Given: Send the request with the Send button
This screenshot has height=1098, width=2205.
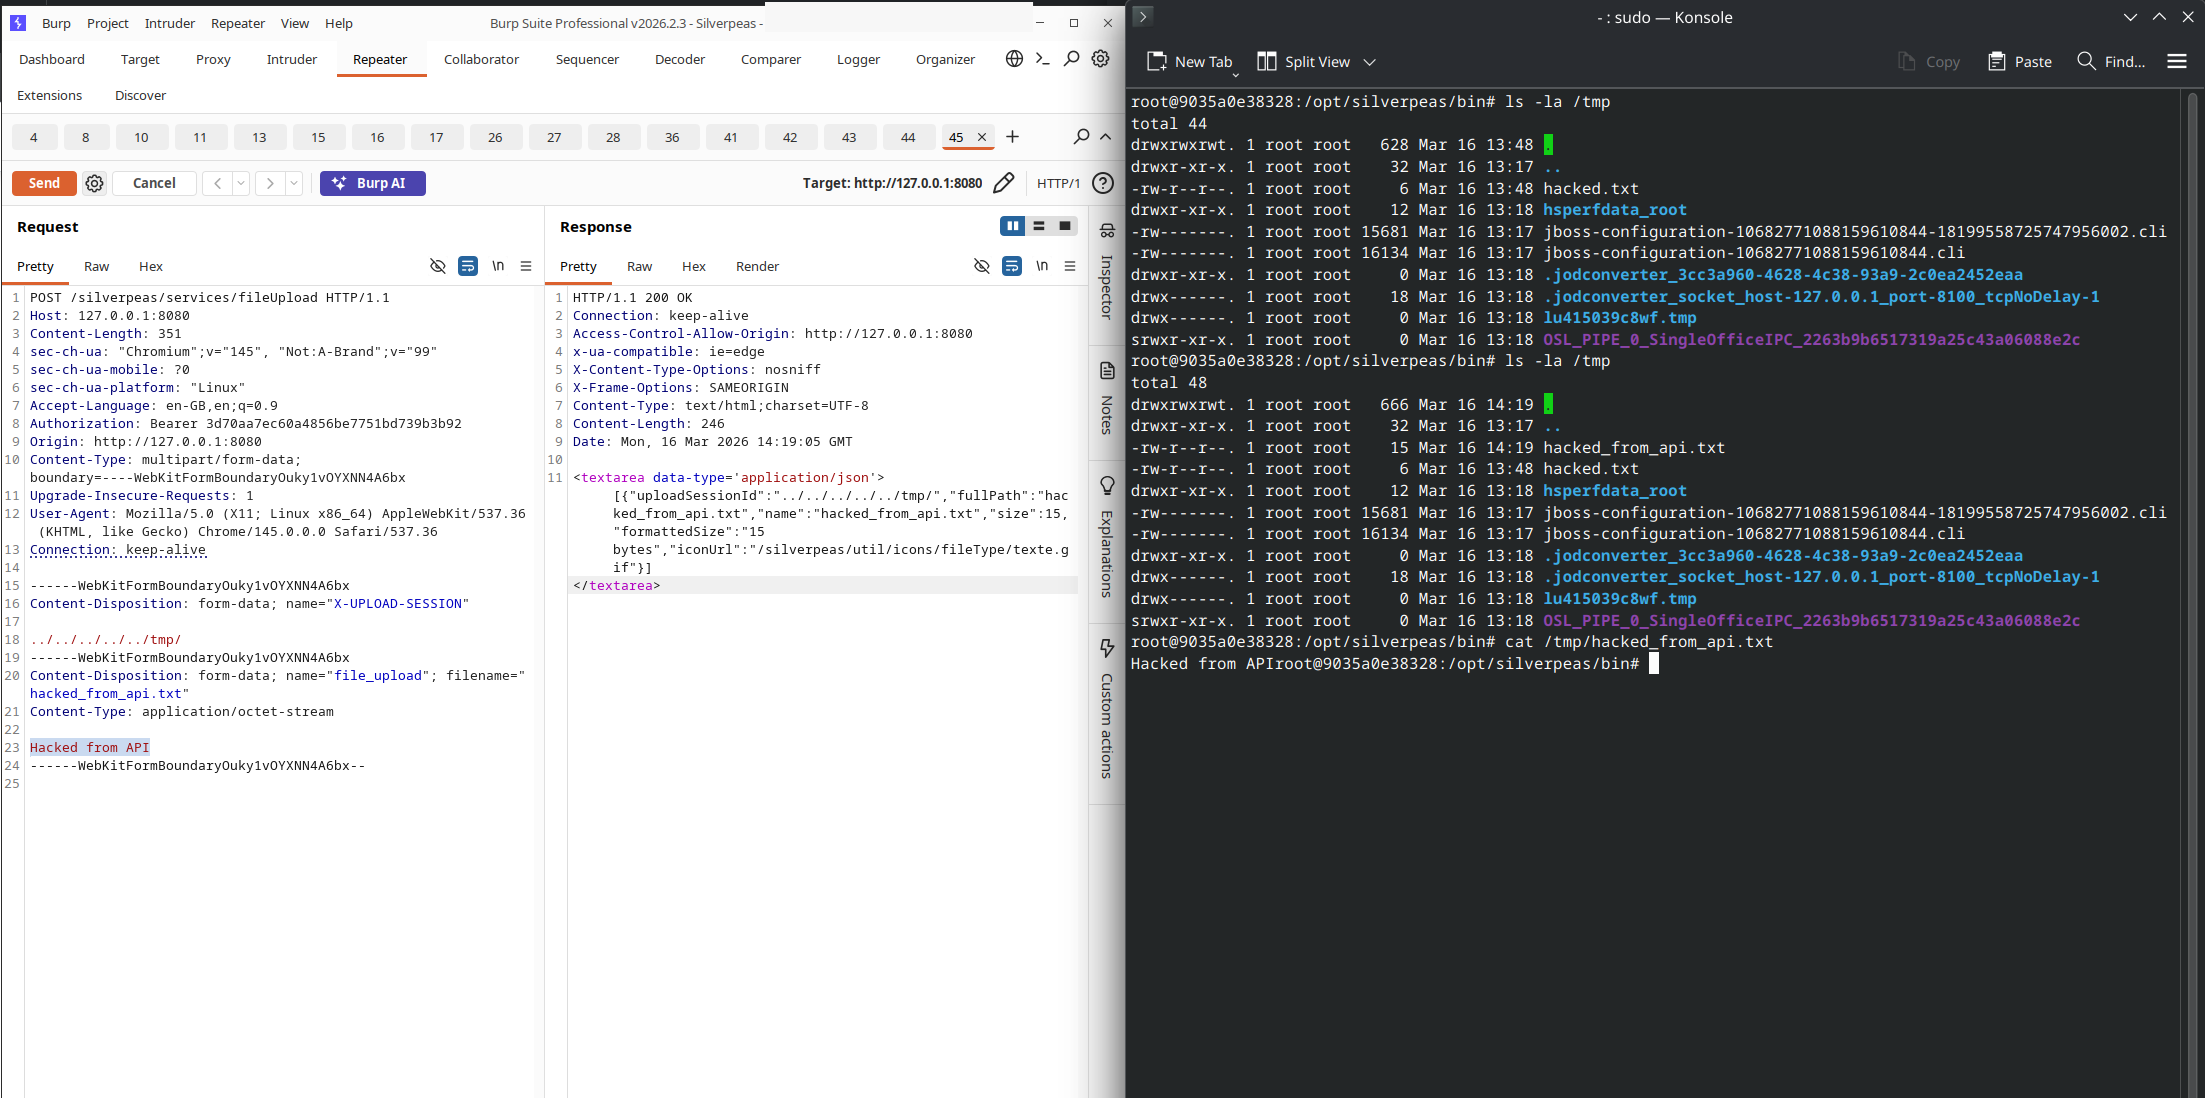Looking at the screenshot, I should point(44,183).
